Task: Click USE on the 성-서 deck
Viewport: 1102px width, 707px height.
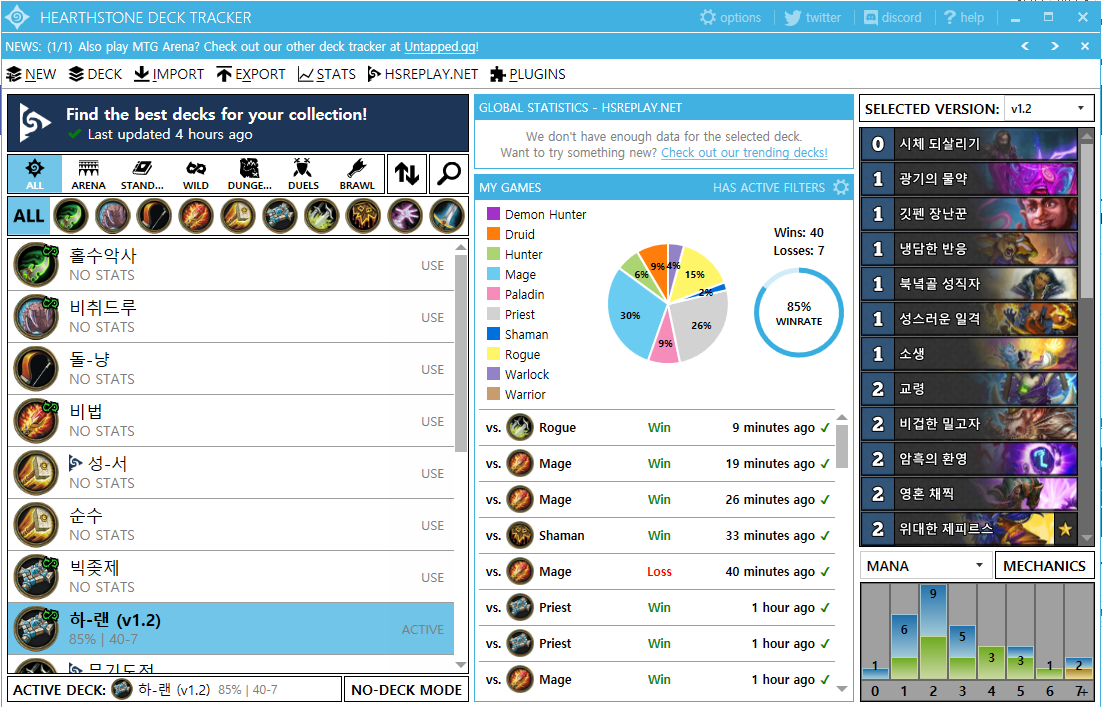Action: pyautogui.click(x=432, y=474)
